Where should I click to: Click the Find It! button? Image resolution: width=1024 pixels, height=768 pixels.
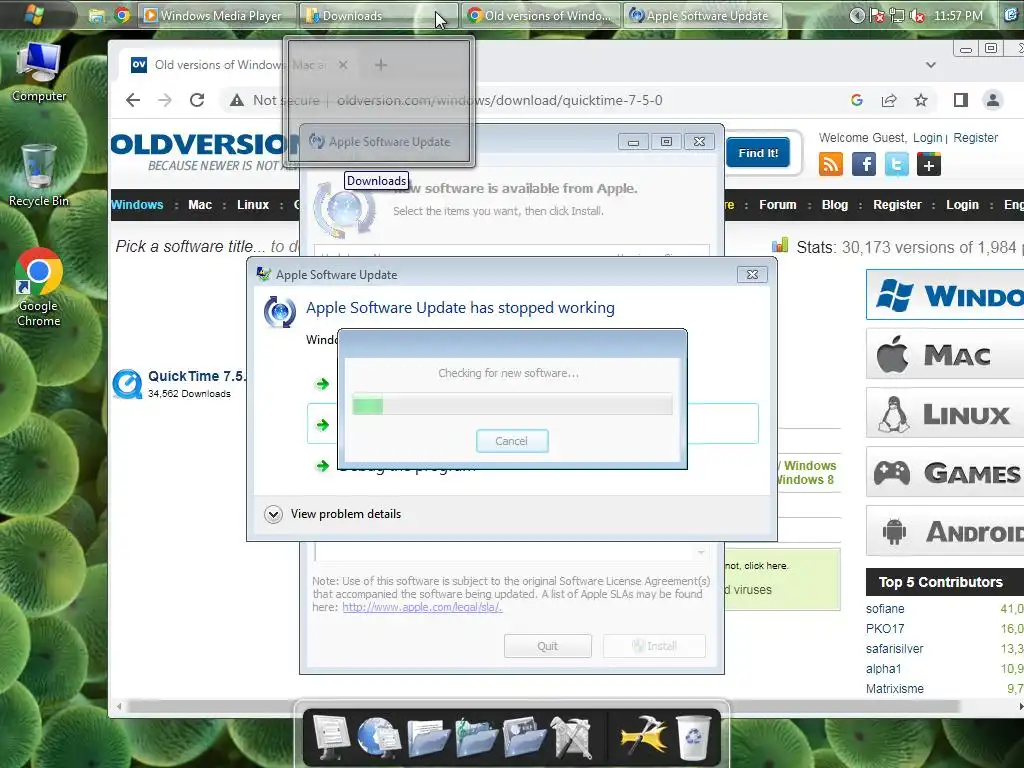point(758,153)
